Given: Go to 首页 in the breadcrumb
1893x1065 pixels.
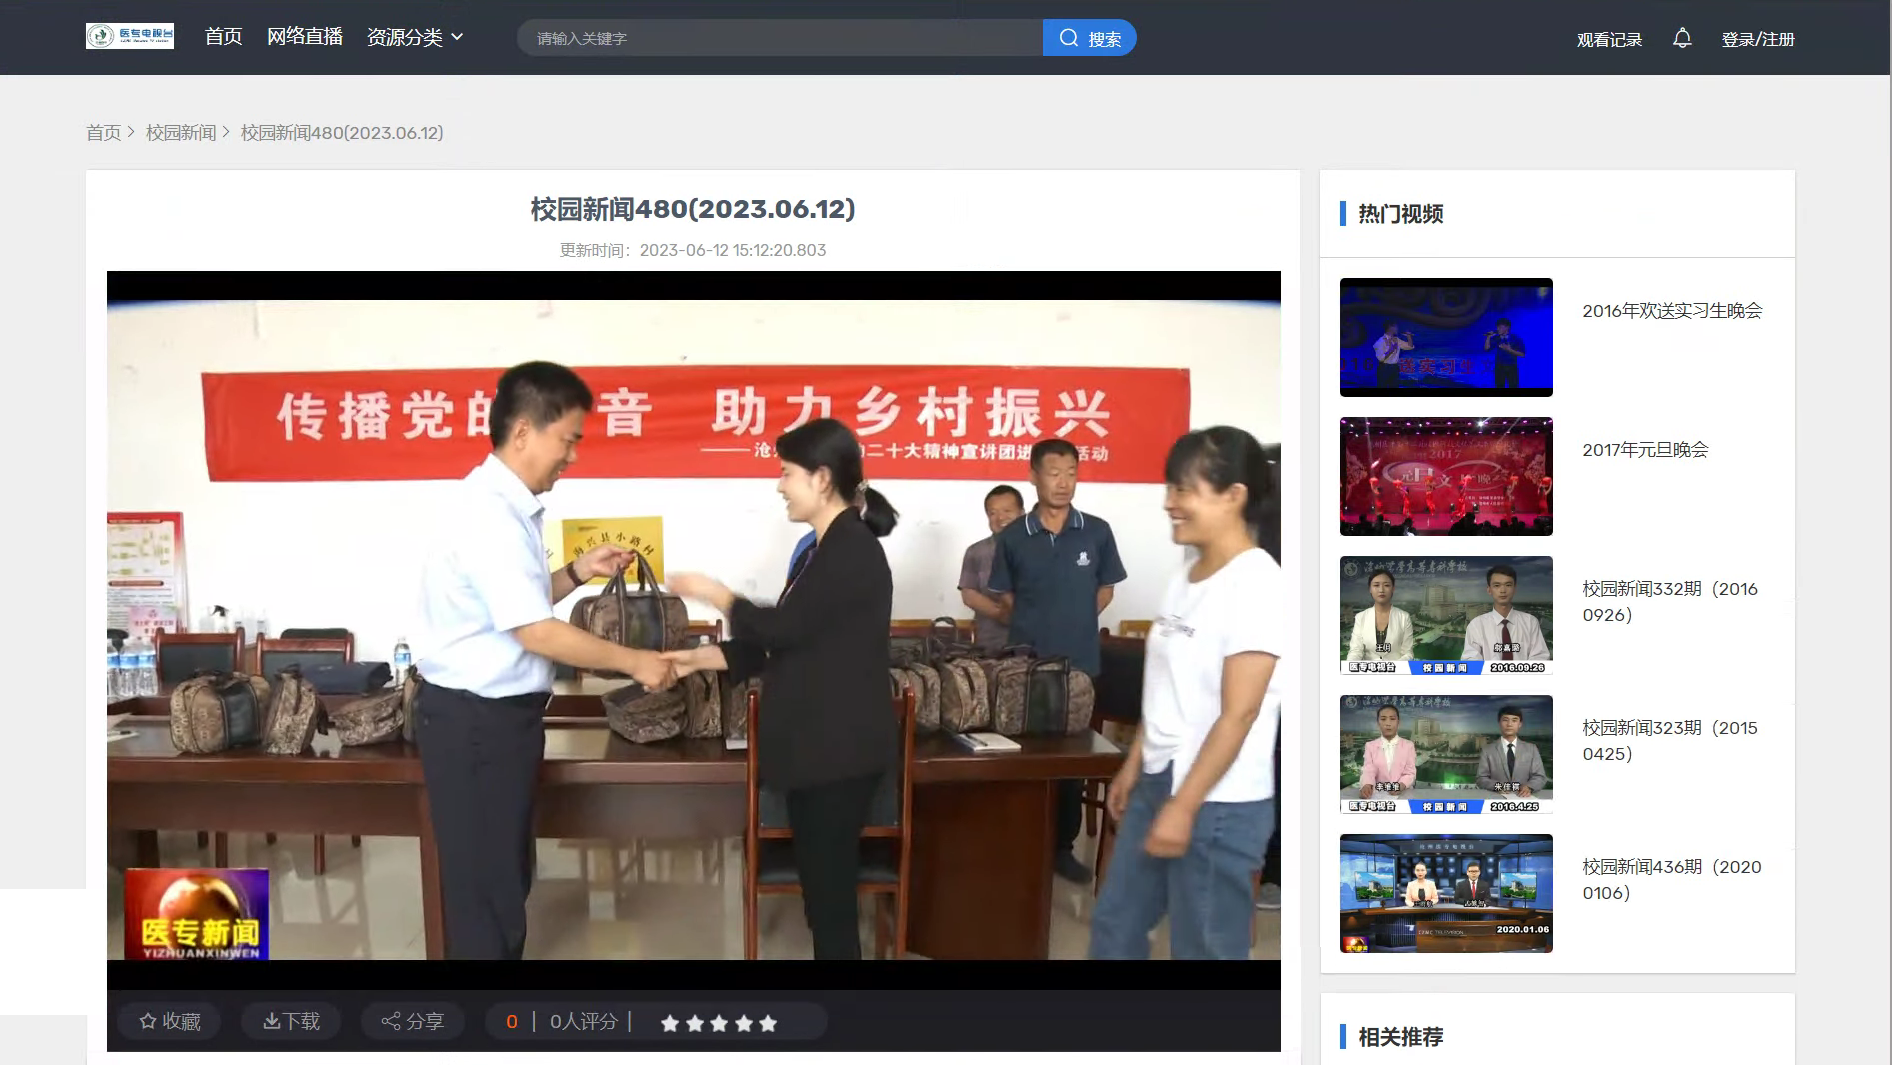Looking at the screenshot, I should [103, 132].
